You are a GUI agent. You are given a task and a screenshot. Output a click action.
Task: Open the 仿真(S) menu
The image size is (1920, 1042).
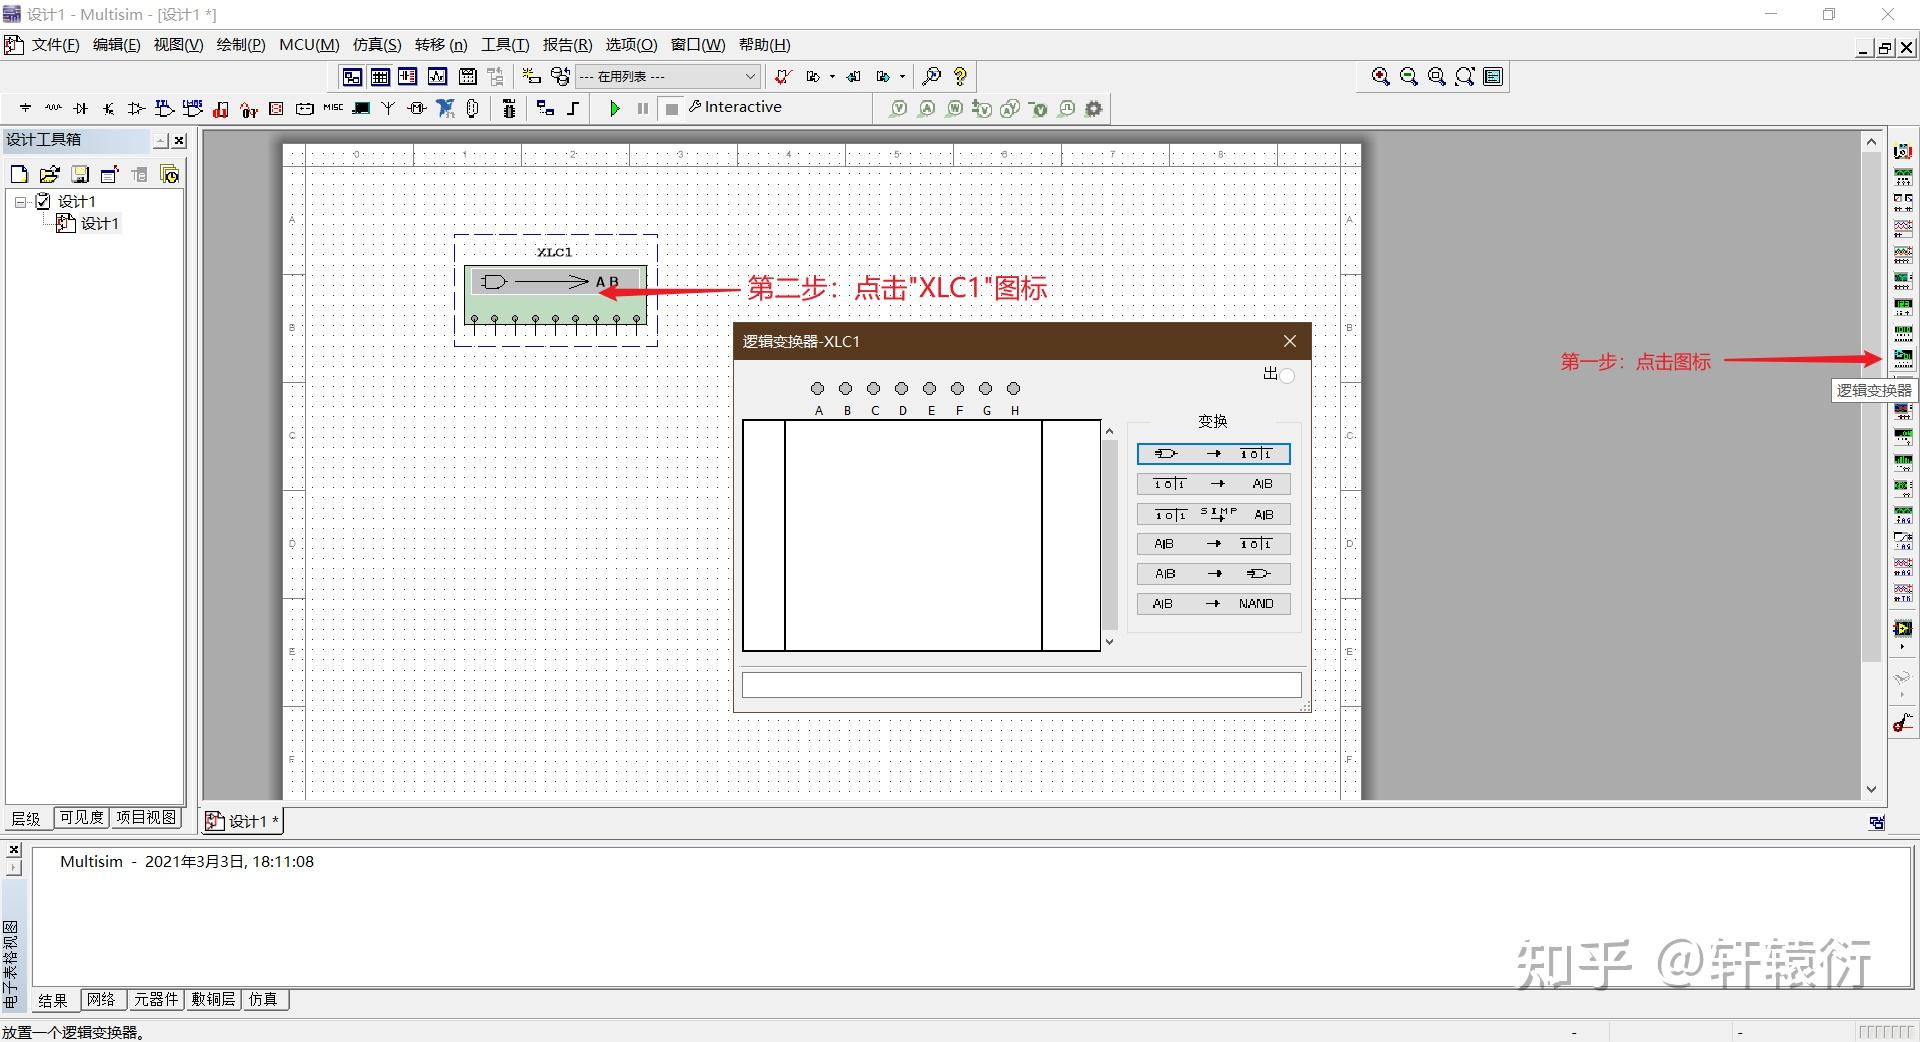pyautogui.click(x=377, y=45)
